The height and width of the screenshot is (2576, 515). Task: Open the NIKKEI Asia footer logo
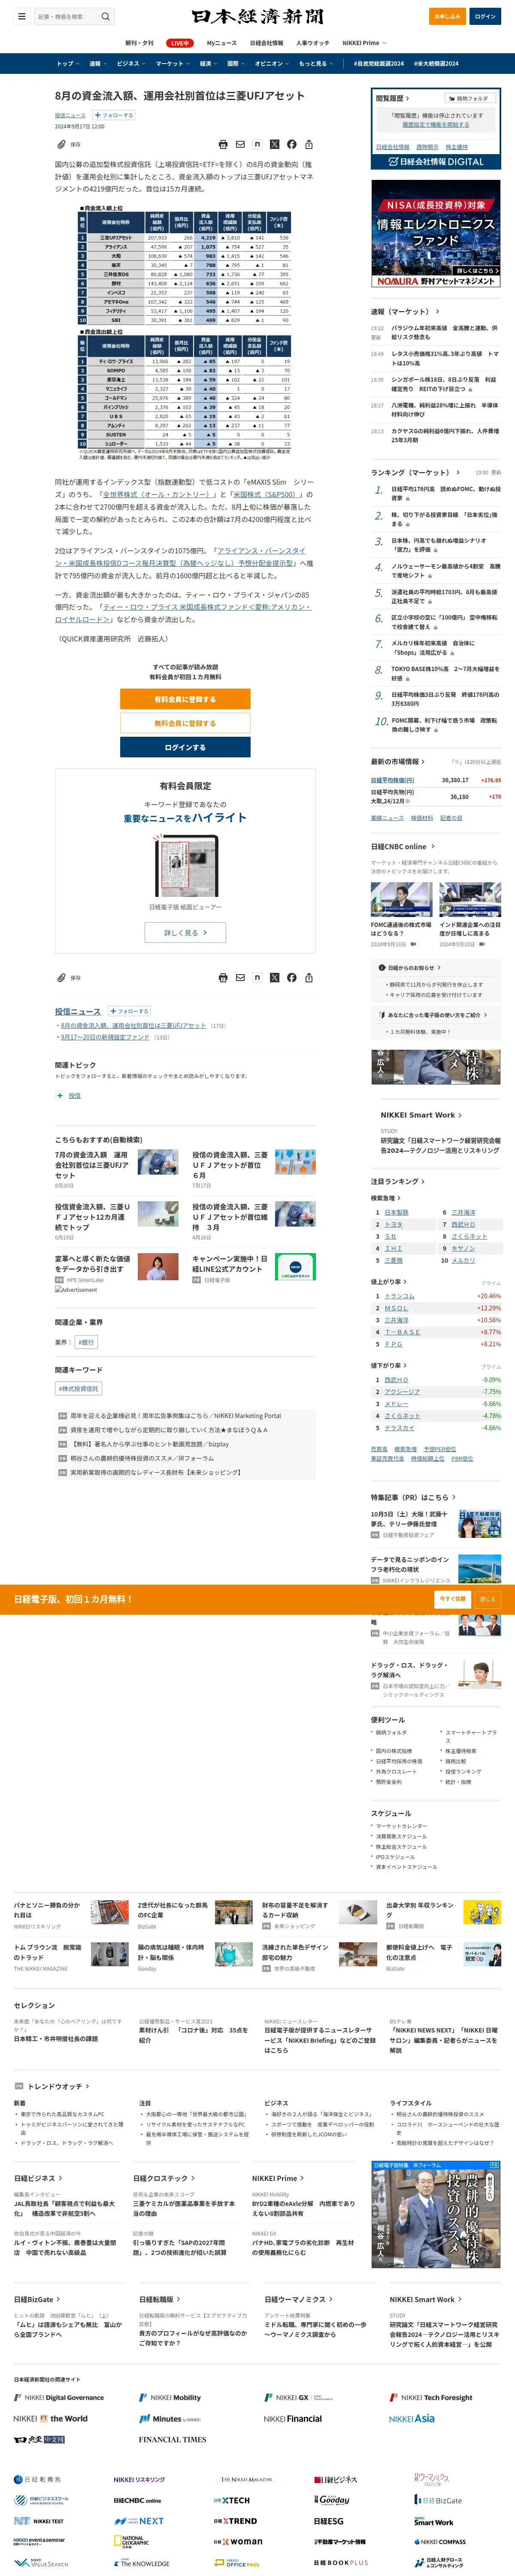point(412,2418)
